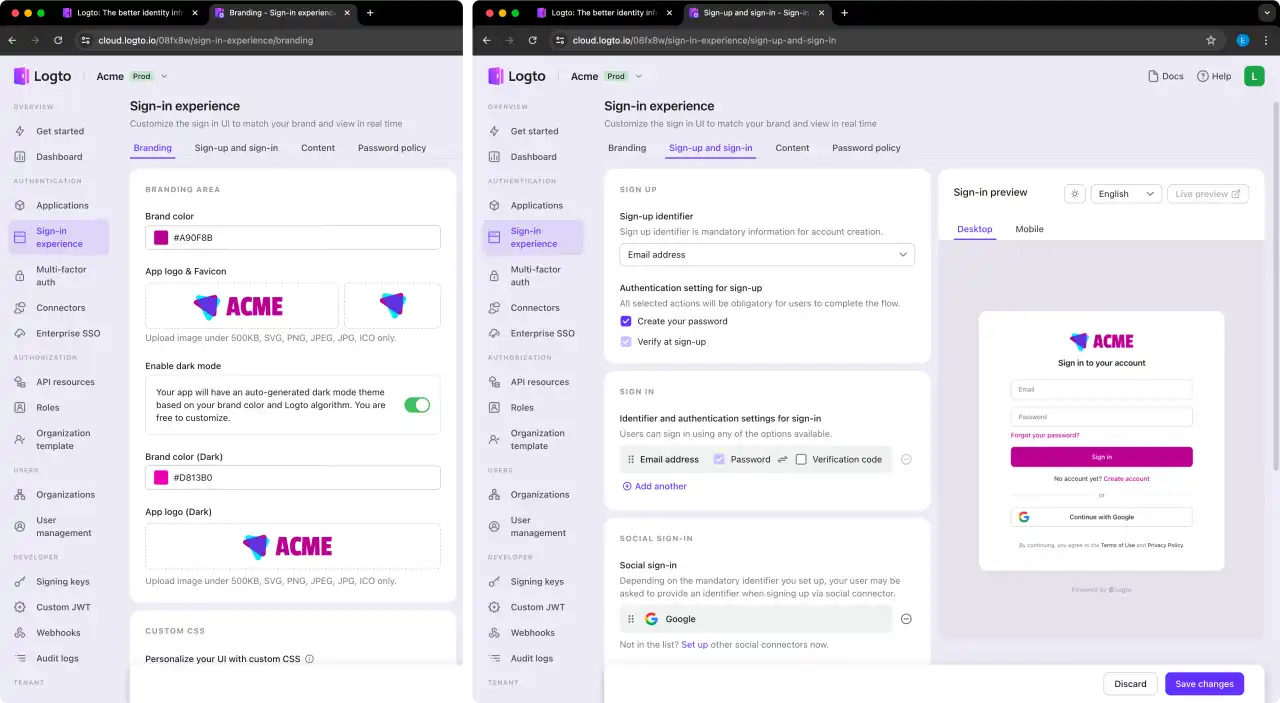Click drag handle of Google connector row
Screen dimensions: 1280x703
tap(631, 619)
